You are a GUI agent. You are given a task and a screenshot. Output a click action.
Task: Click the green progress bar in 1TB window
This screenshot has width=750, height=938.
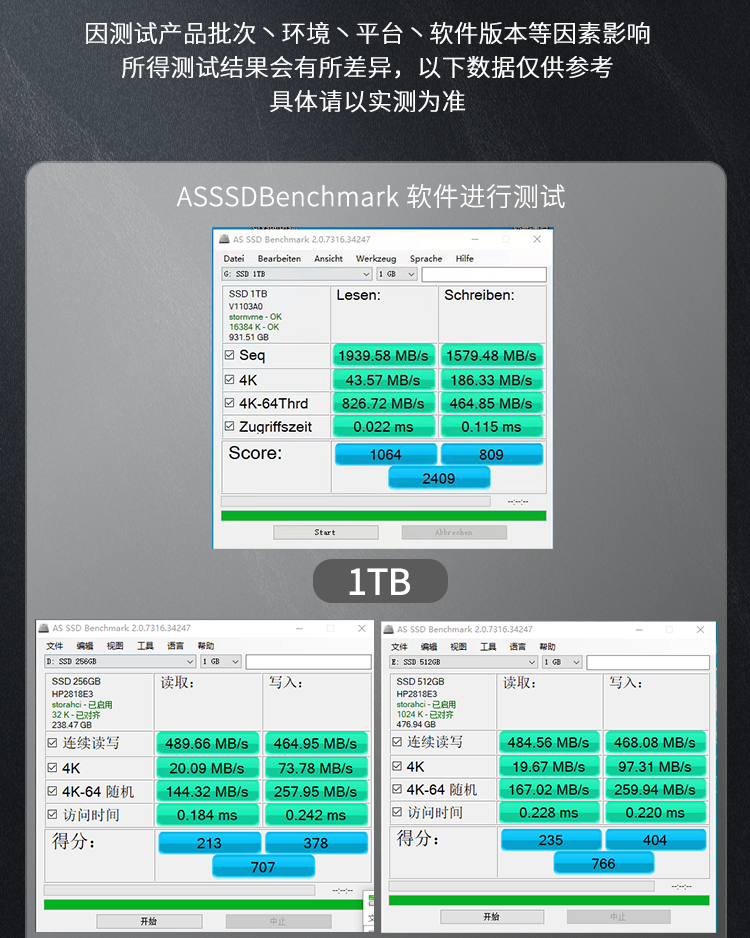click(383, 516)
